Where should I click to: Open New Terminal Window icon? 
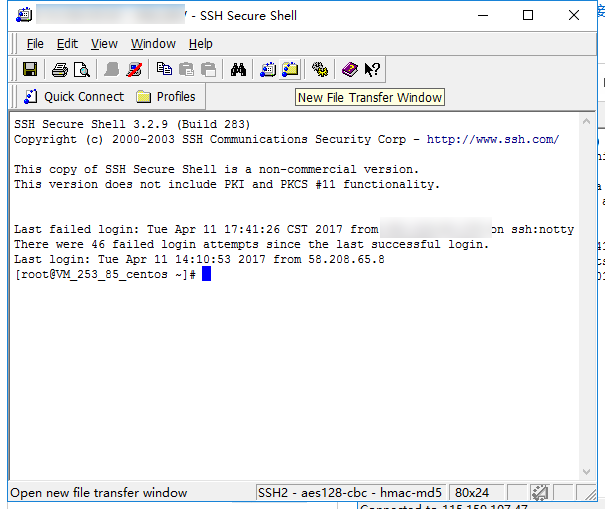pyautogui.click(x=268, y=69)
